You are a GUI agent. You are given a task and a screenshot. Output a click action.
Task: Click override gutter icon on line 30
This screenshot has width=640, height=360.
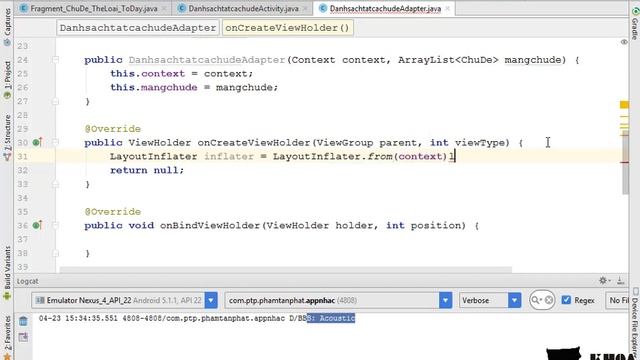click(37, 142)
